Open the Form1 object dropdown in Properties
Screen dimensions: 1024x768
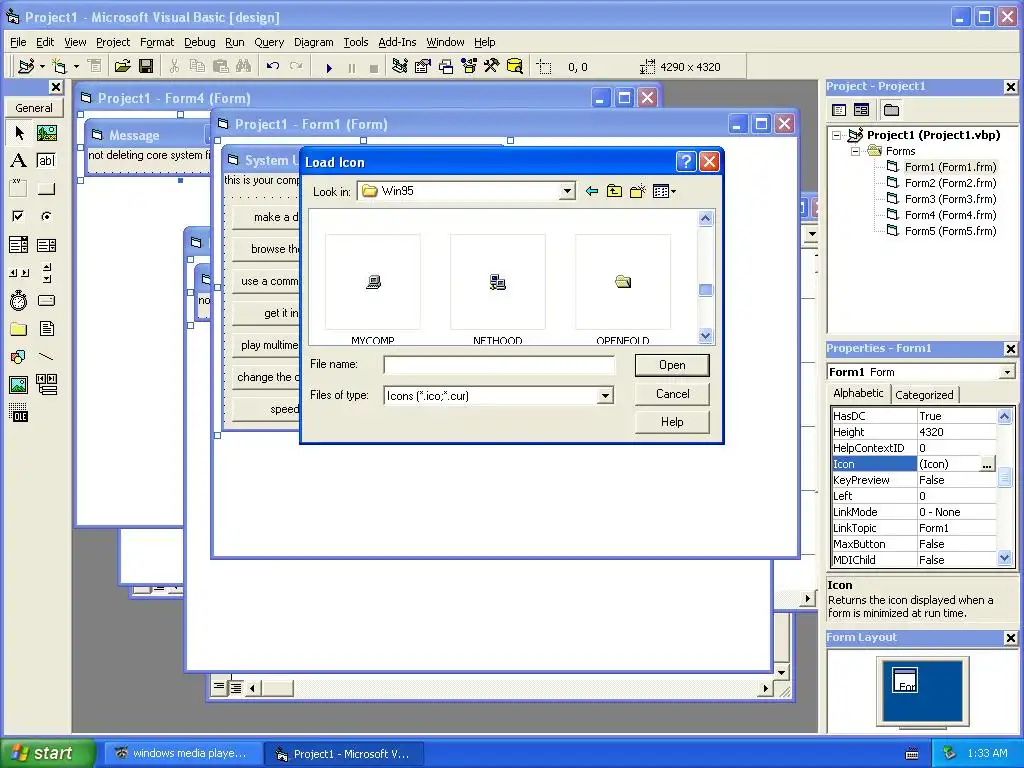tap(1007, 372)
